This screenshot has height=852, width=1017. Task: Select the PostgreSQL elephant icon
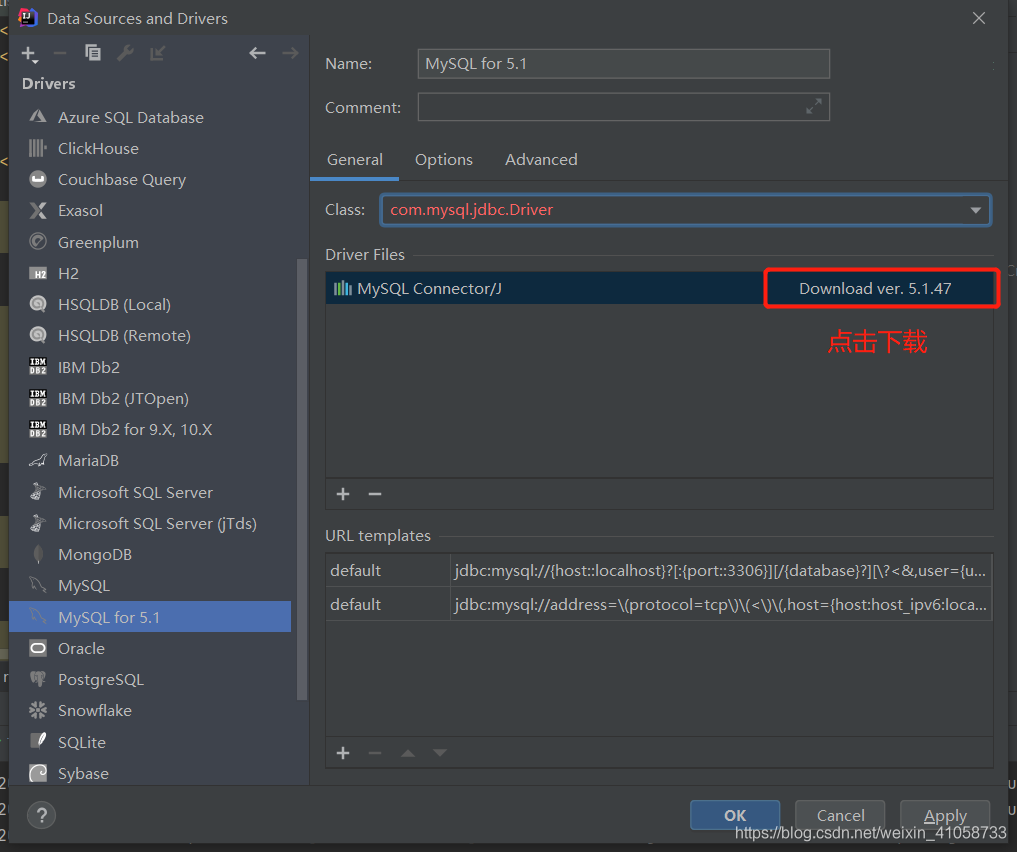[x=38, y=679]
